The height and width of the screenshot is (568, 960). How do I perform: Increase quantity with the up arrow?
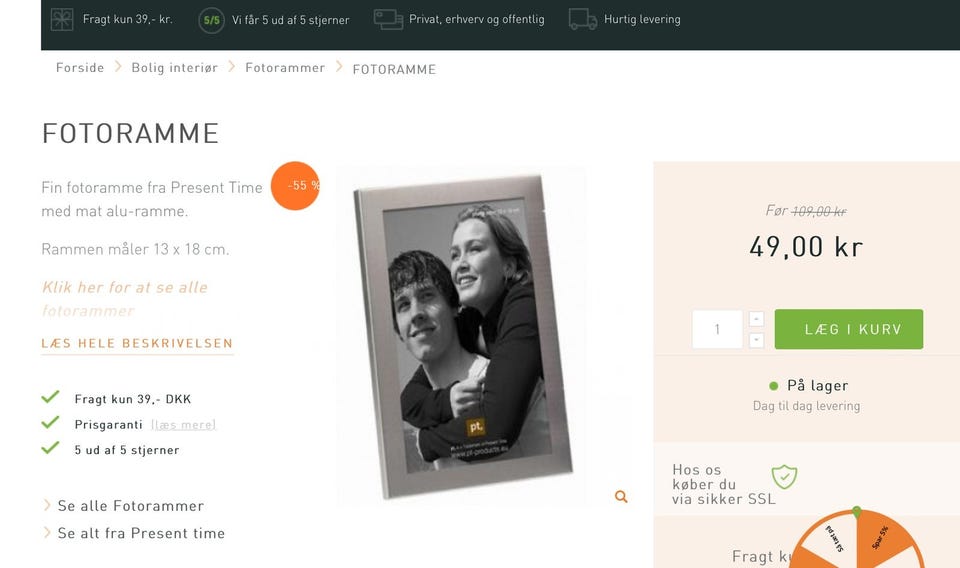coord(756,319)
